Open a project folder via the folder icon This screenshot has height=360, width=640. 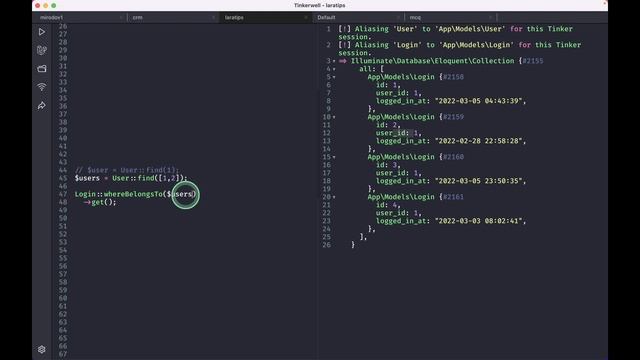[42, 69]
